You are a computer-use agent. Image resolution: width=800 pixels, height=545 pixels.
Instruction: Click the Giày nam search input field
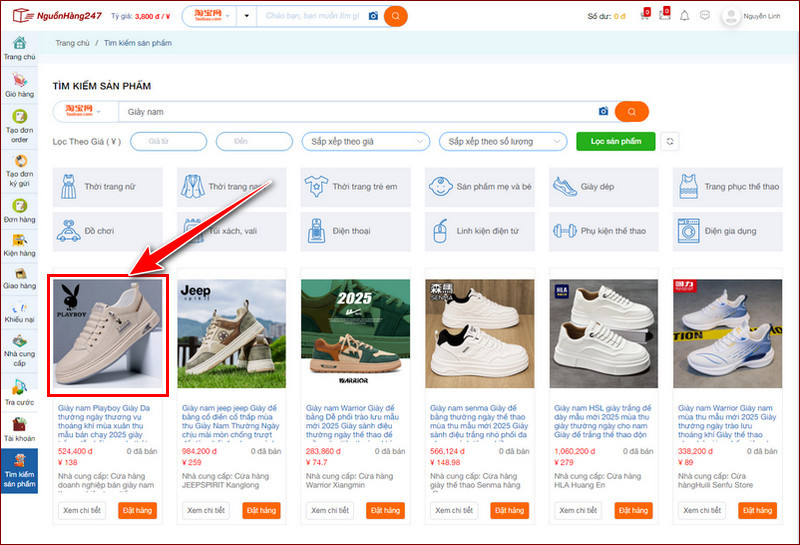click(x=355, y=111)
